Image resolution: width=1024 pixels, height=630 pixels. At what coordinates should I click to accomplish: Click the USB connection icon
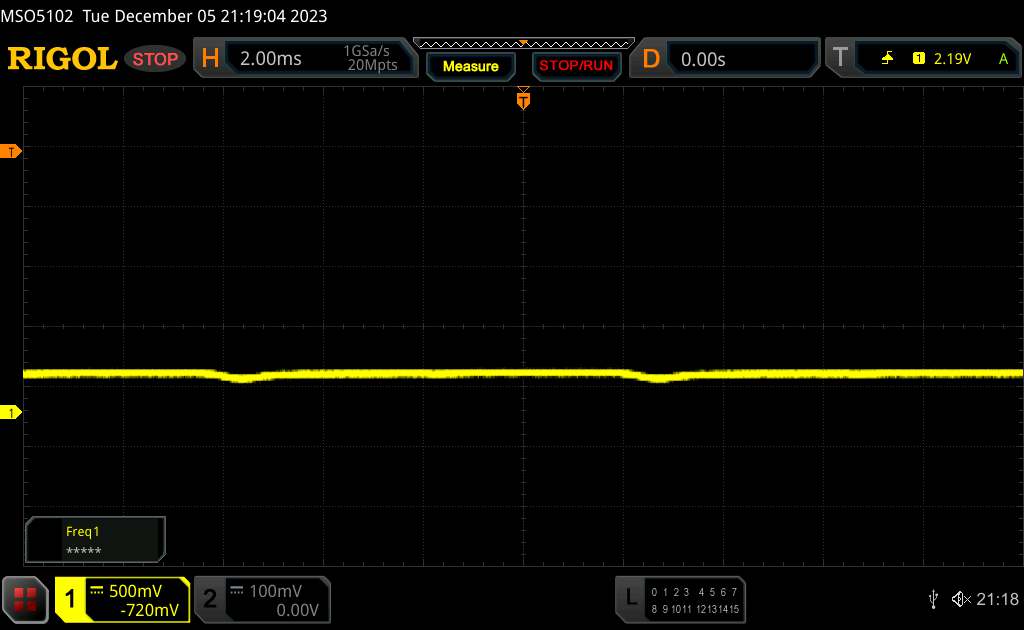tap(933, 599)
